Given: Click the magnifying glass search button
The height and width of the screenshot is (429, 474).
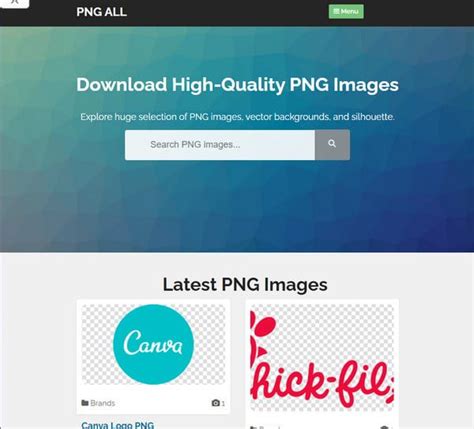Looking at the screenshot, I should pyautogui.click(x=332, y=145).
